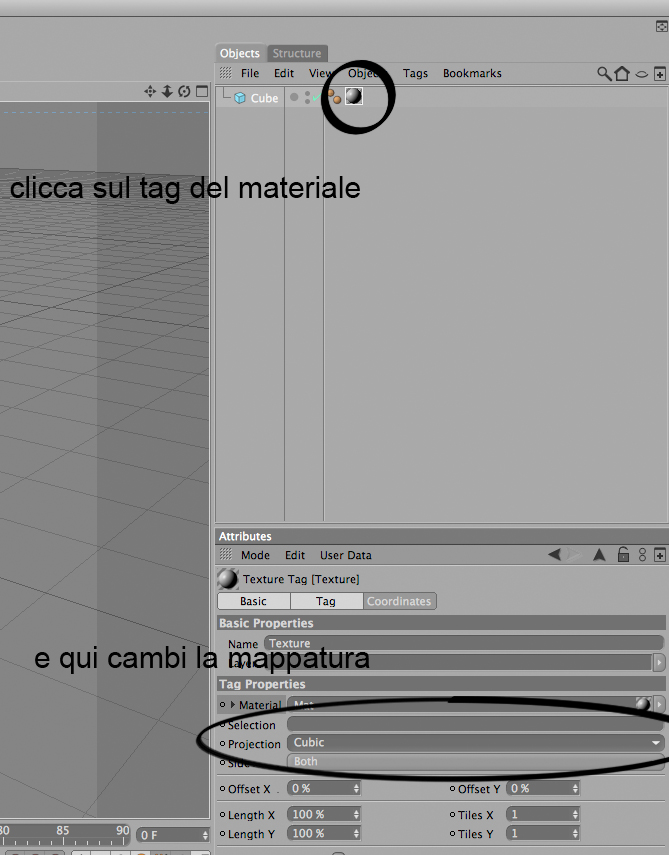Open the Projection dropdown showing Cubic
Screen dimensions: 669x855
click(x=475, y=742)
